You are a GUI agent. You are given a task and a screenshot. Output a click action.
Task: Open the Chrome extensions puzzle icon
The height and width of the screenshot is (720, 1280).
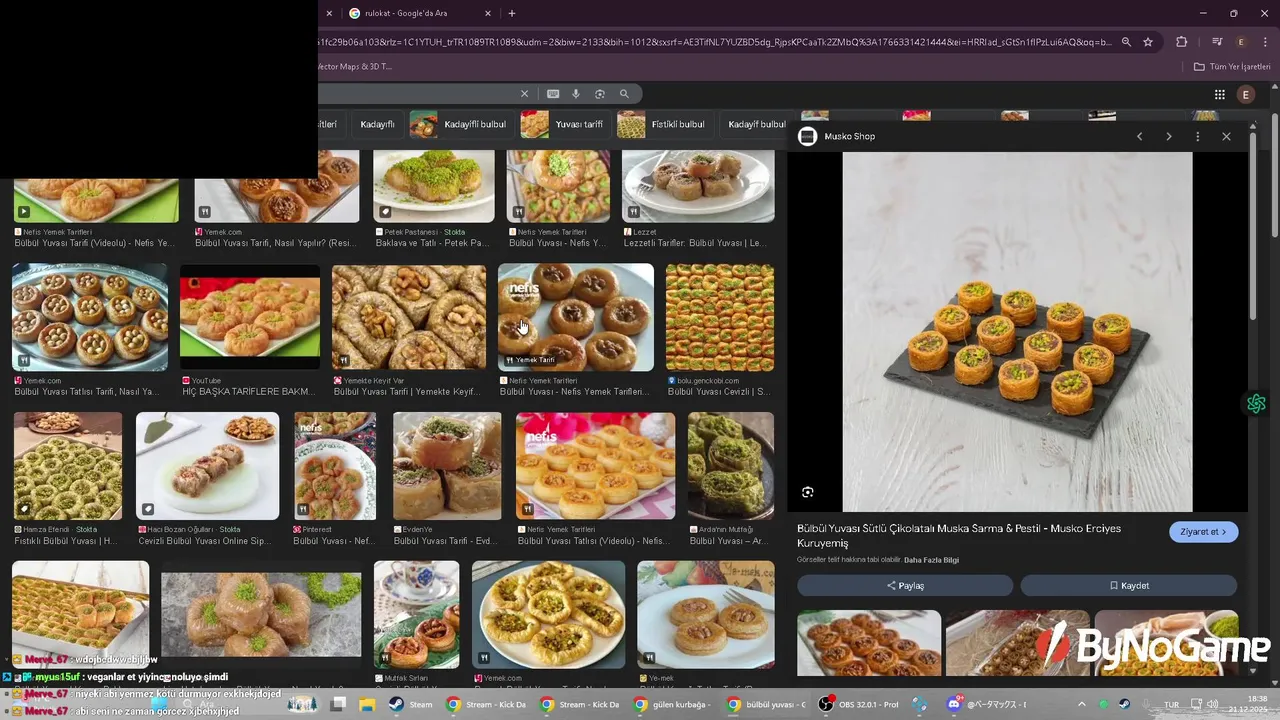1182,42
